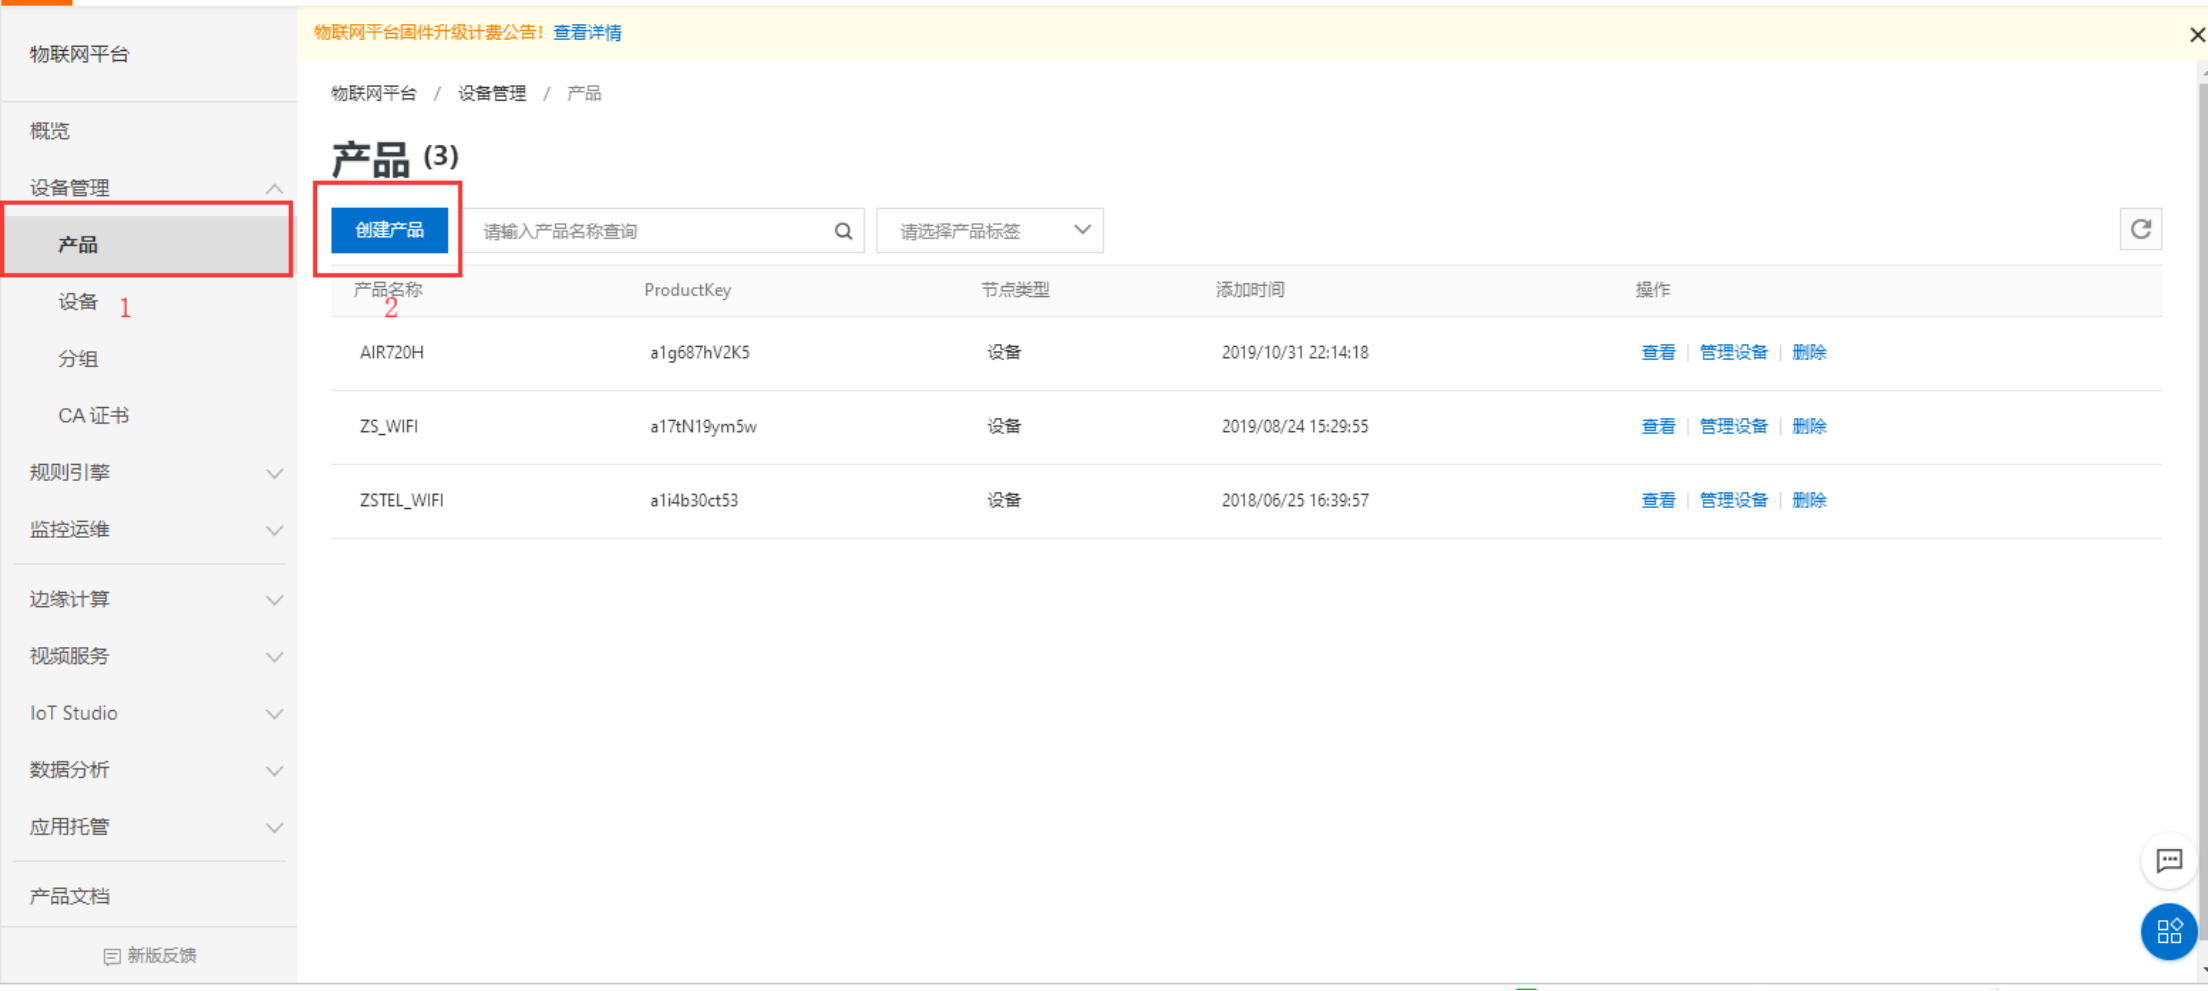2208x991 pixels.
Task: Refresh the product list
Action: coord(2140,229)
